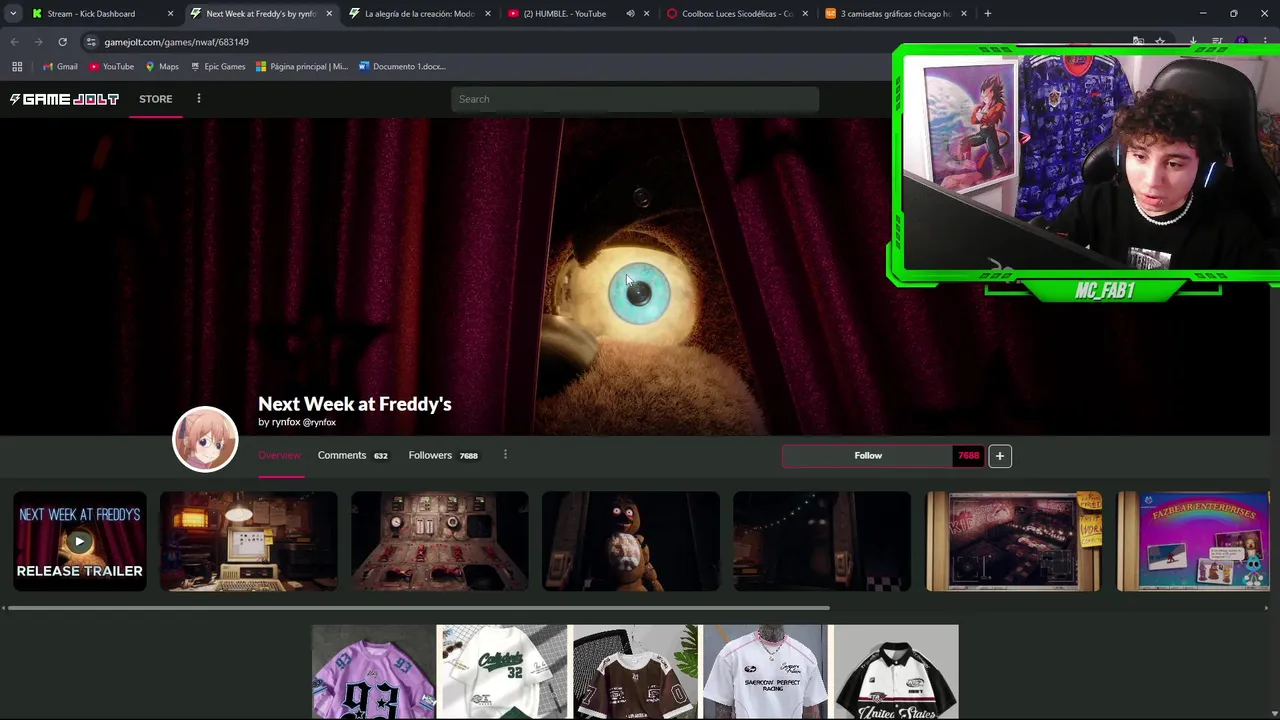1280x720 pixels.
Task: Click the Game Jolt logo
Action: (64, 99)
